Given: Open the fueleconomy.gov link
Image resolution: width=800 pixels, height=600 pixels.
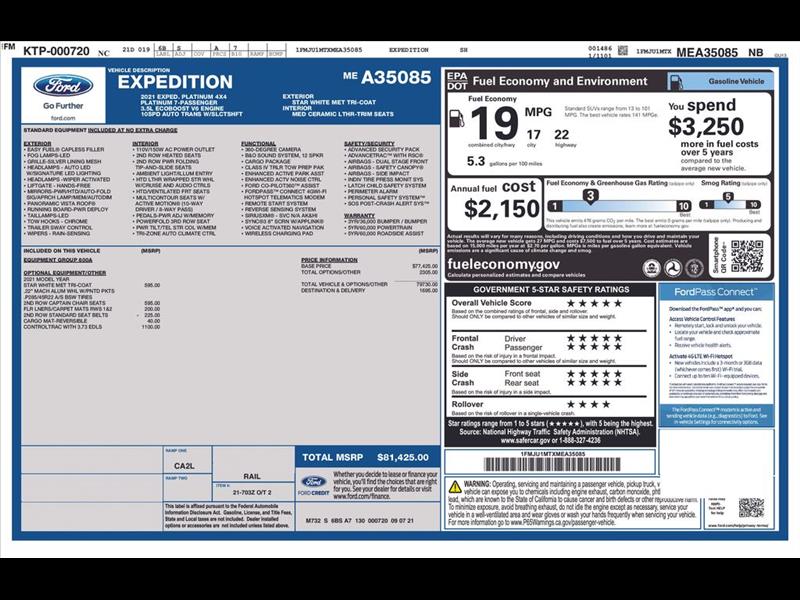Looking at the screenshot, I should (505, 263).
